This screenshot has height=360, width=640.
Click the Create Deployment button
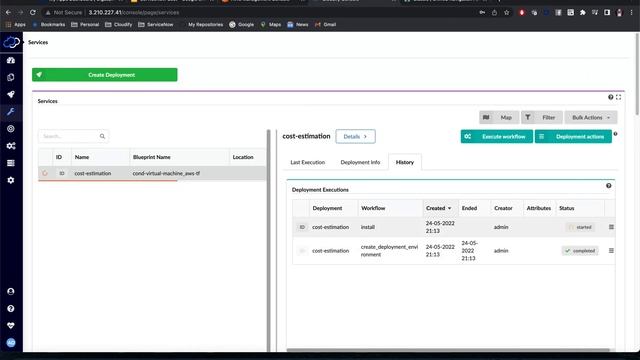(x=105, y=75)
